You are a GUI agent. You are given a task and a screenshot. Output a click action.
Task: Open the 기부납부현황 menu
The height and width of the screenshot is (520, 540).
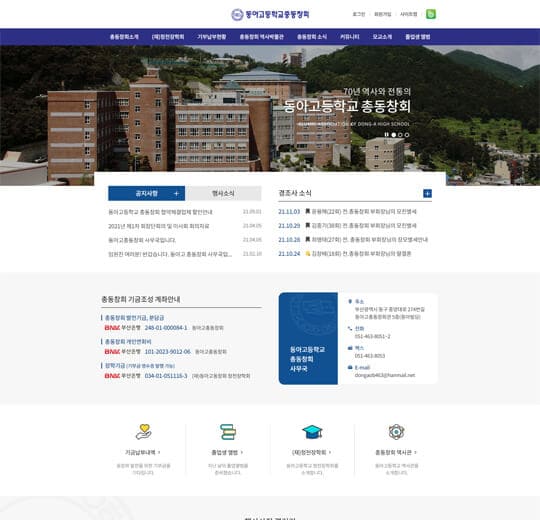(211, 37)
